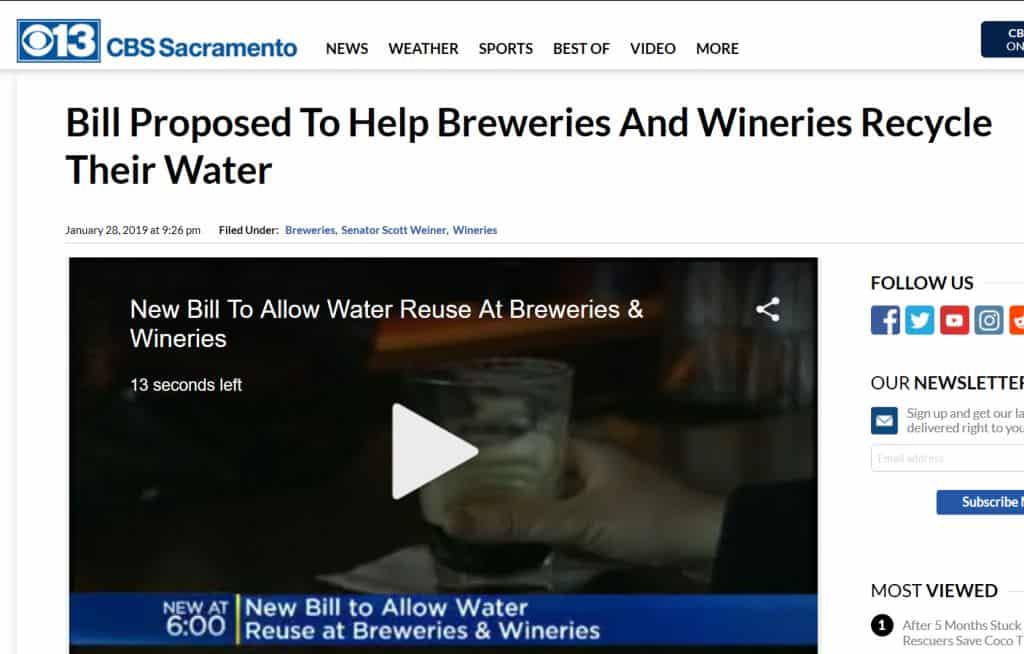Image resolution: width=1024 pixels, height=654 pixels.
Task: Click the newsletter envelope icon
Action: click(x=884, y=421)
